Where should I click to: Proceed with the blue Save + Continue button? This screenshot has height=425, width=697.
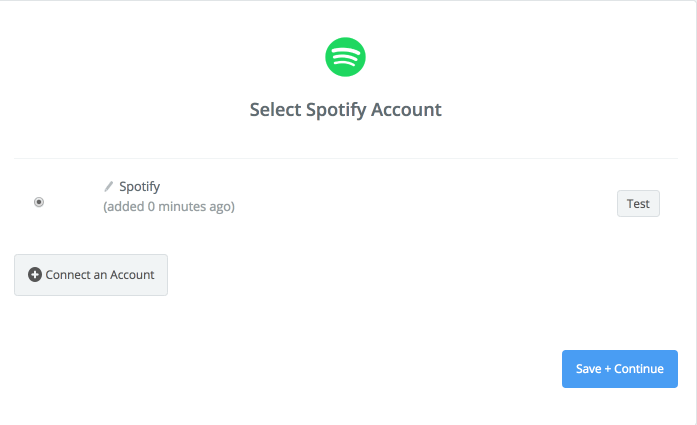click(x=620, y=369)
